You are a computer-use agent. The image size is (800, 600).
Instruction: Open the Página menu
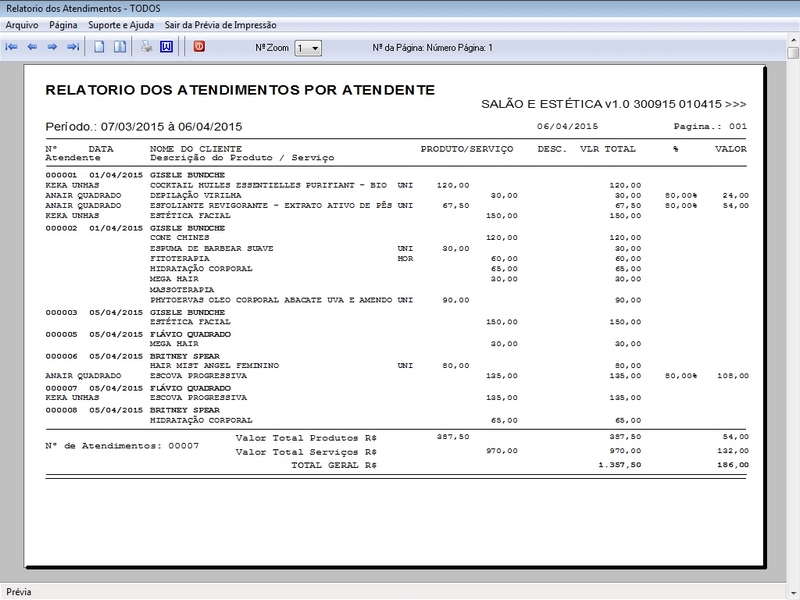click(x=63, y=25)
